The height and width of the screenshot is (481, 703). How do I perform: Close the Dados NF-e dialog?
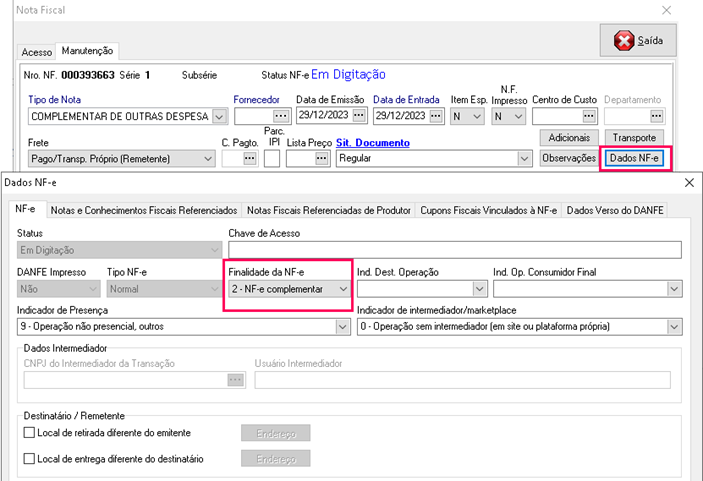click(x=689, y=182)
